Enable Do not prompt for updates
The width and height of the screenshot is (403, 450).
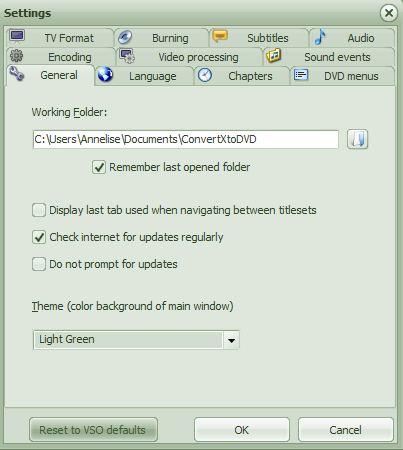click(39, 264)
